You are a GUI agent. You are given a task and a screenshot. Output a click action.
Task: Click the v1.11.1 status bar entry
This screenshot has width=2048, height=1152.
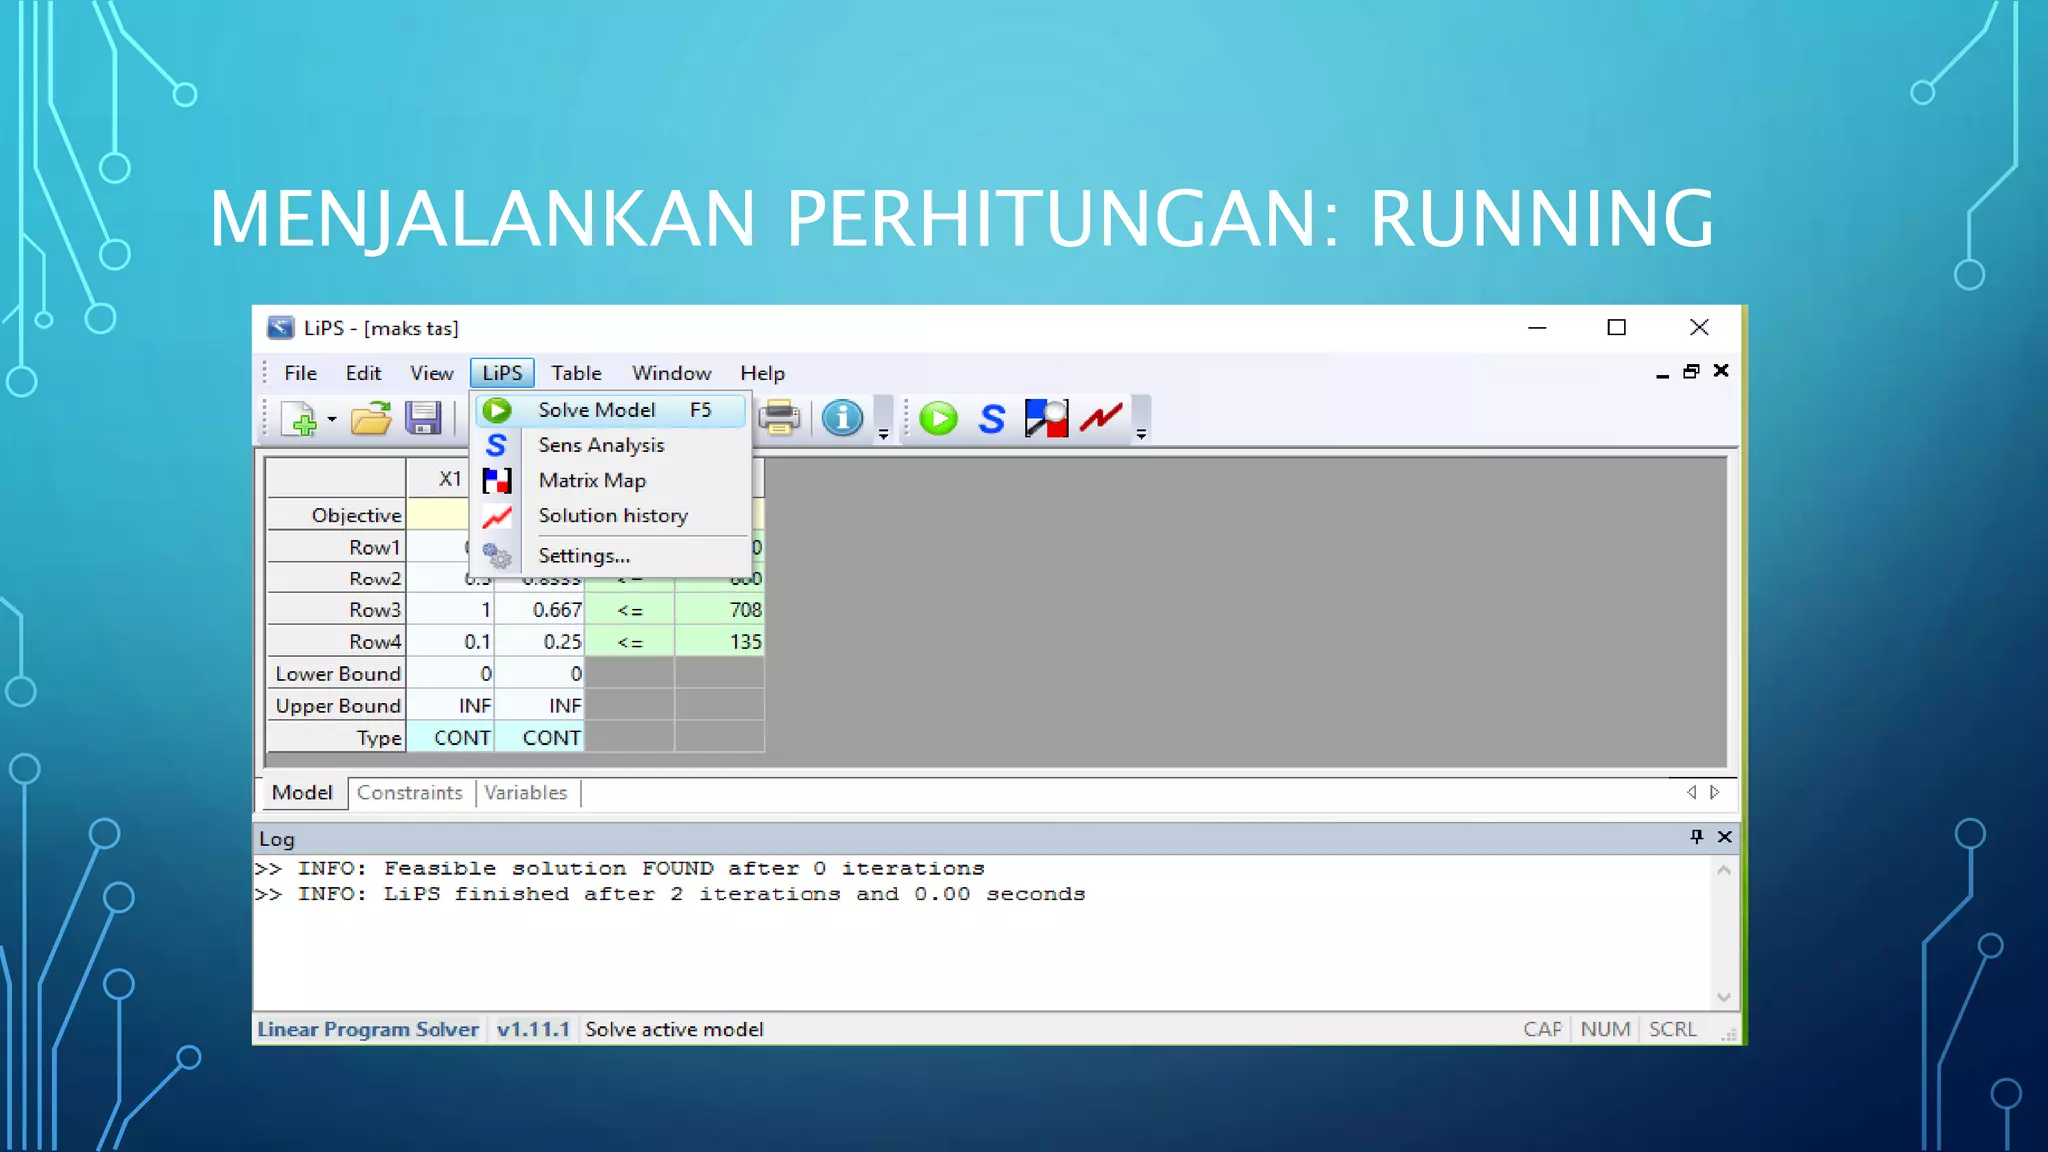click(533, 1029)
